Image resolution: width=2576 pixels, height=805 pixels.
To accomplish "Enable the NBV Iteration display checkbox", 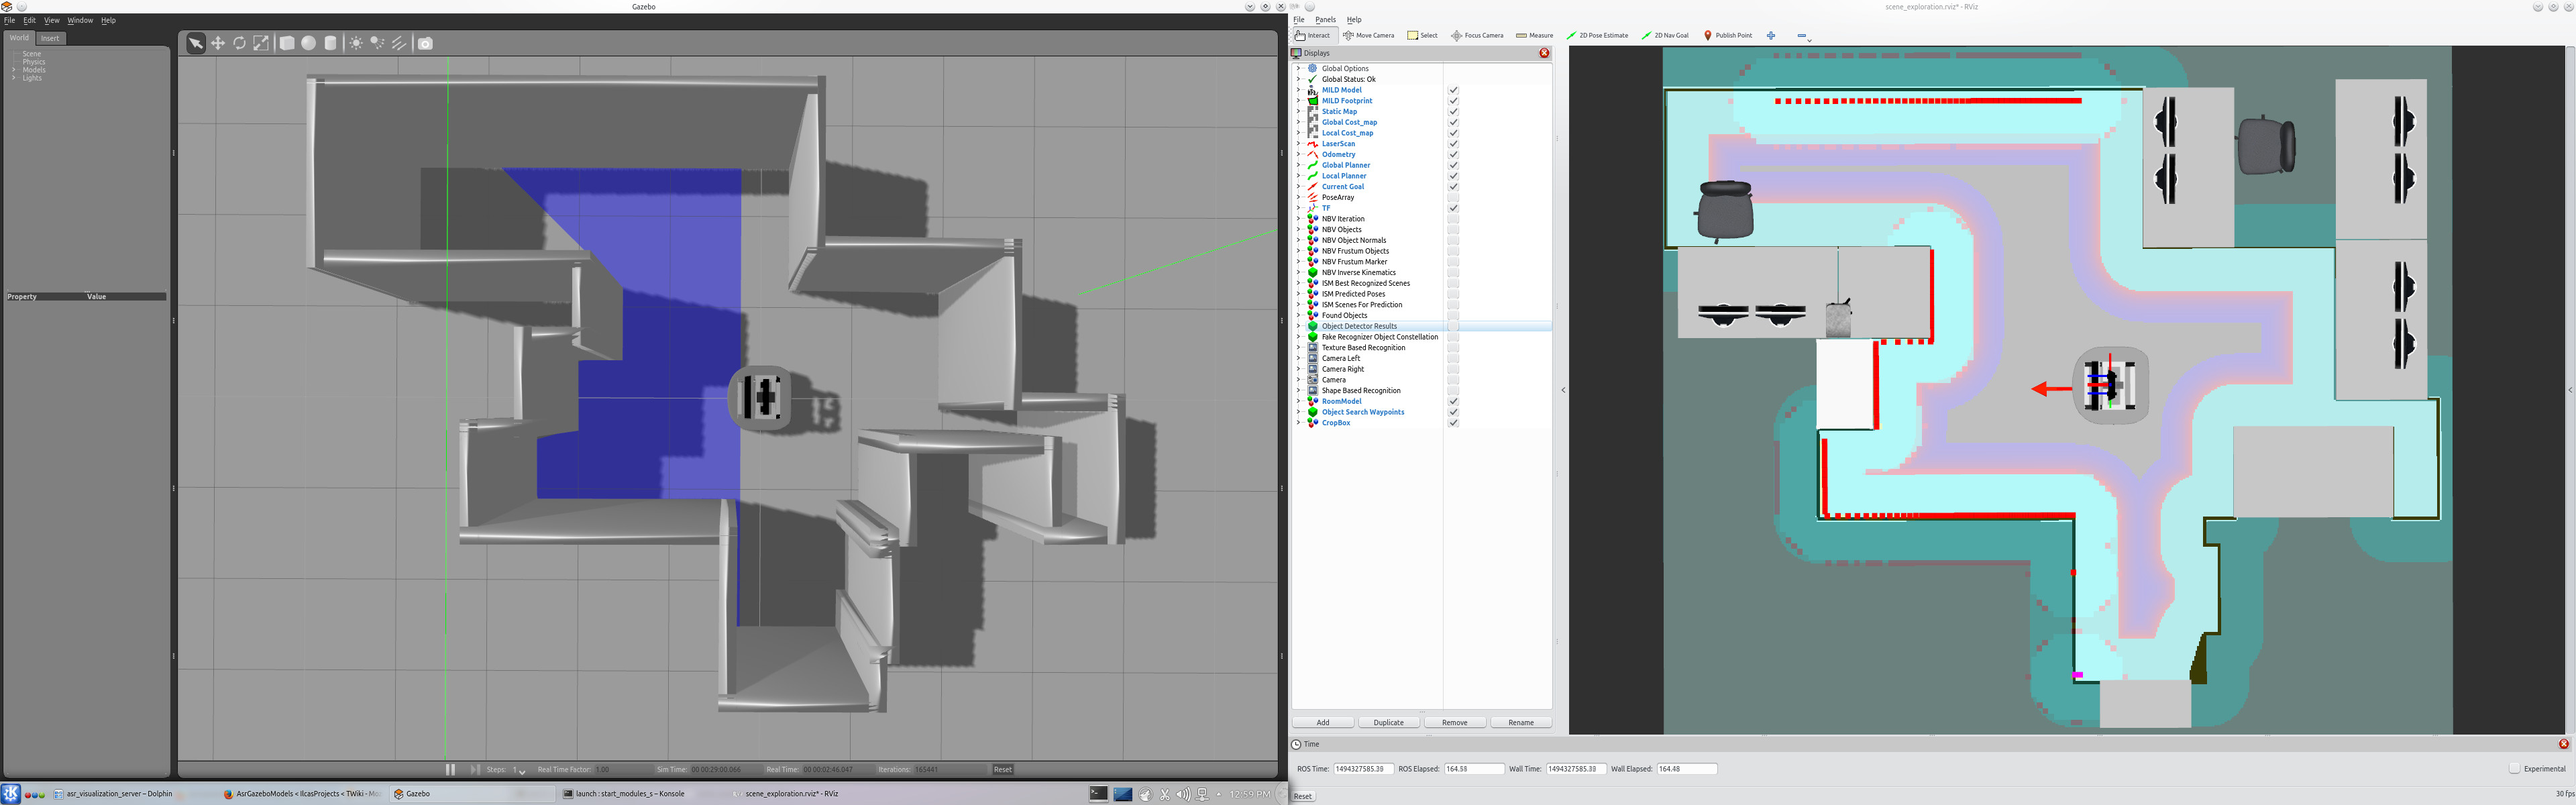I will point(1453,219).
